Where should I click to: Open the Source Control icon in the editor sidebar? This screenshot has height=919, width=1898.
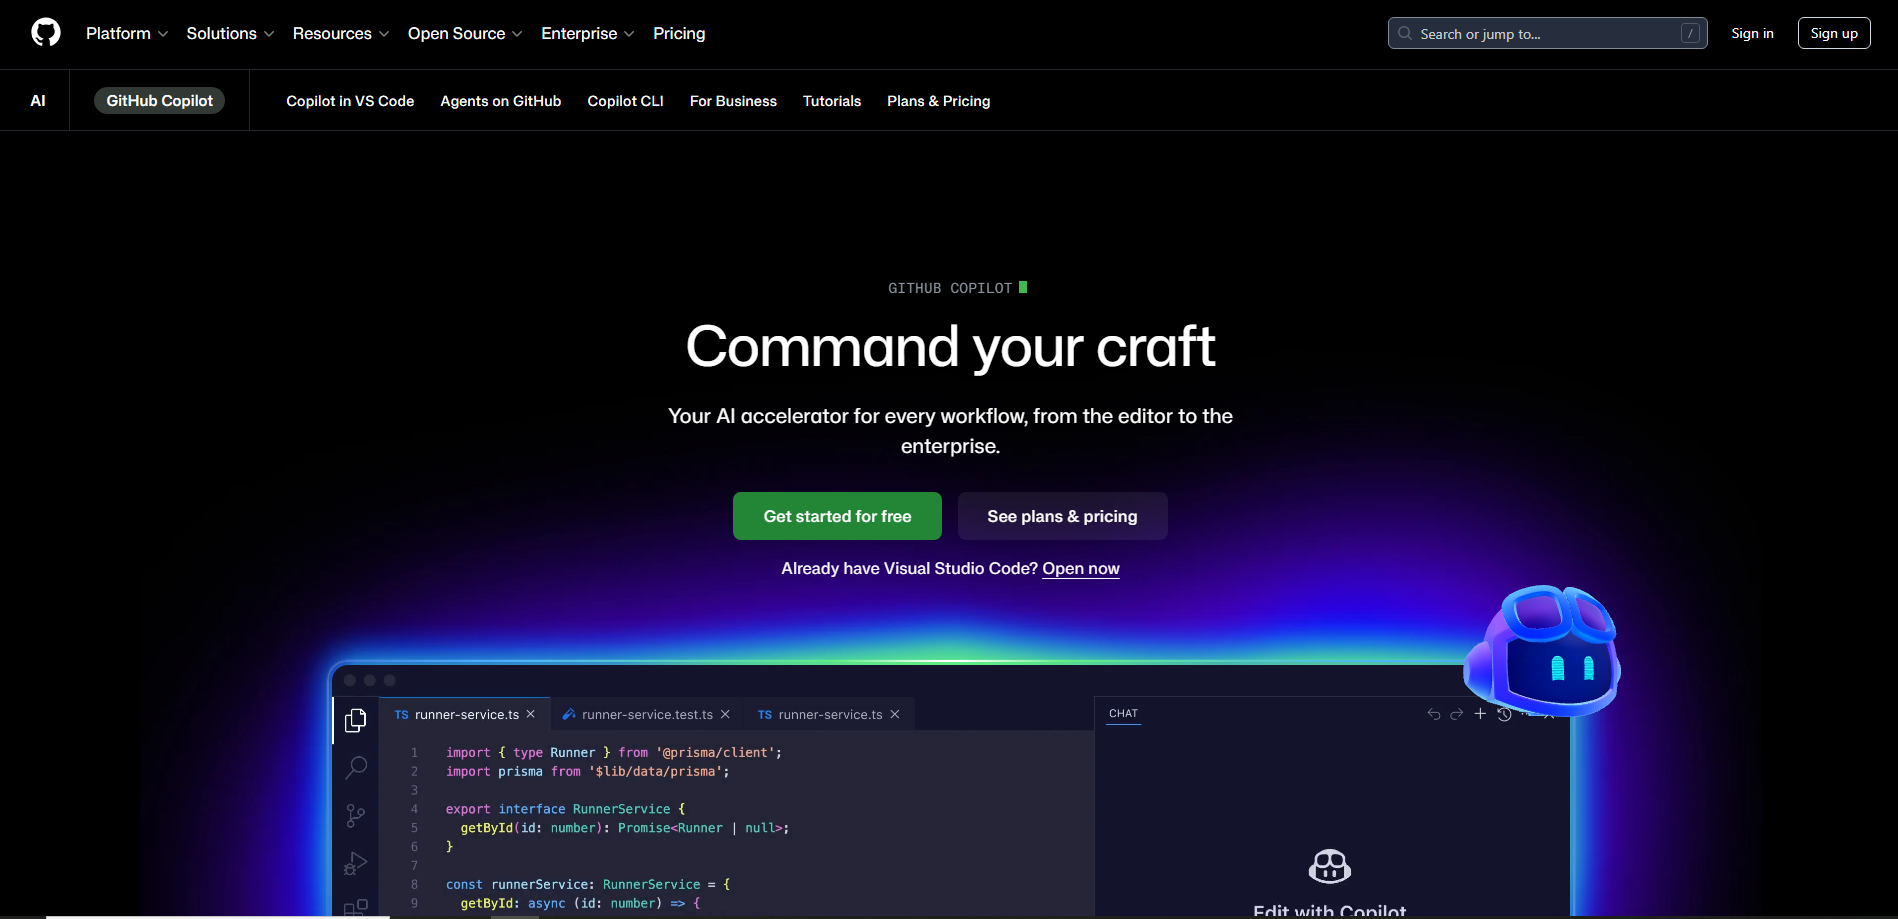tap(356, 815)
